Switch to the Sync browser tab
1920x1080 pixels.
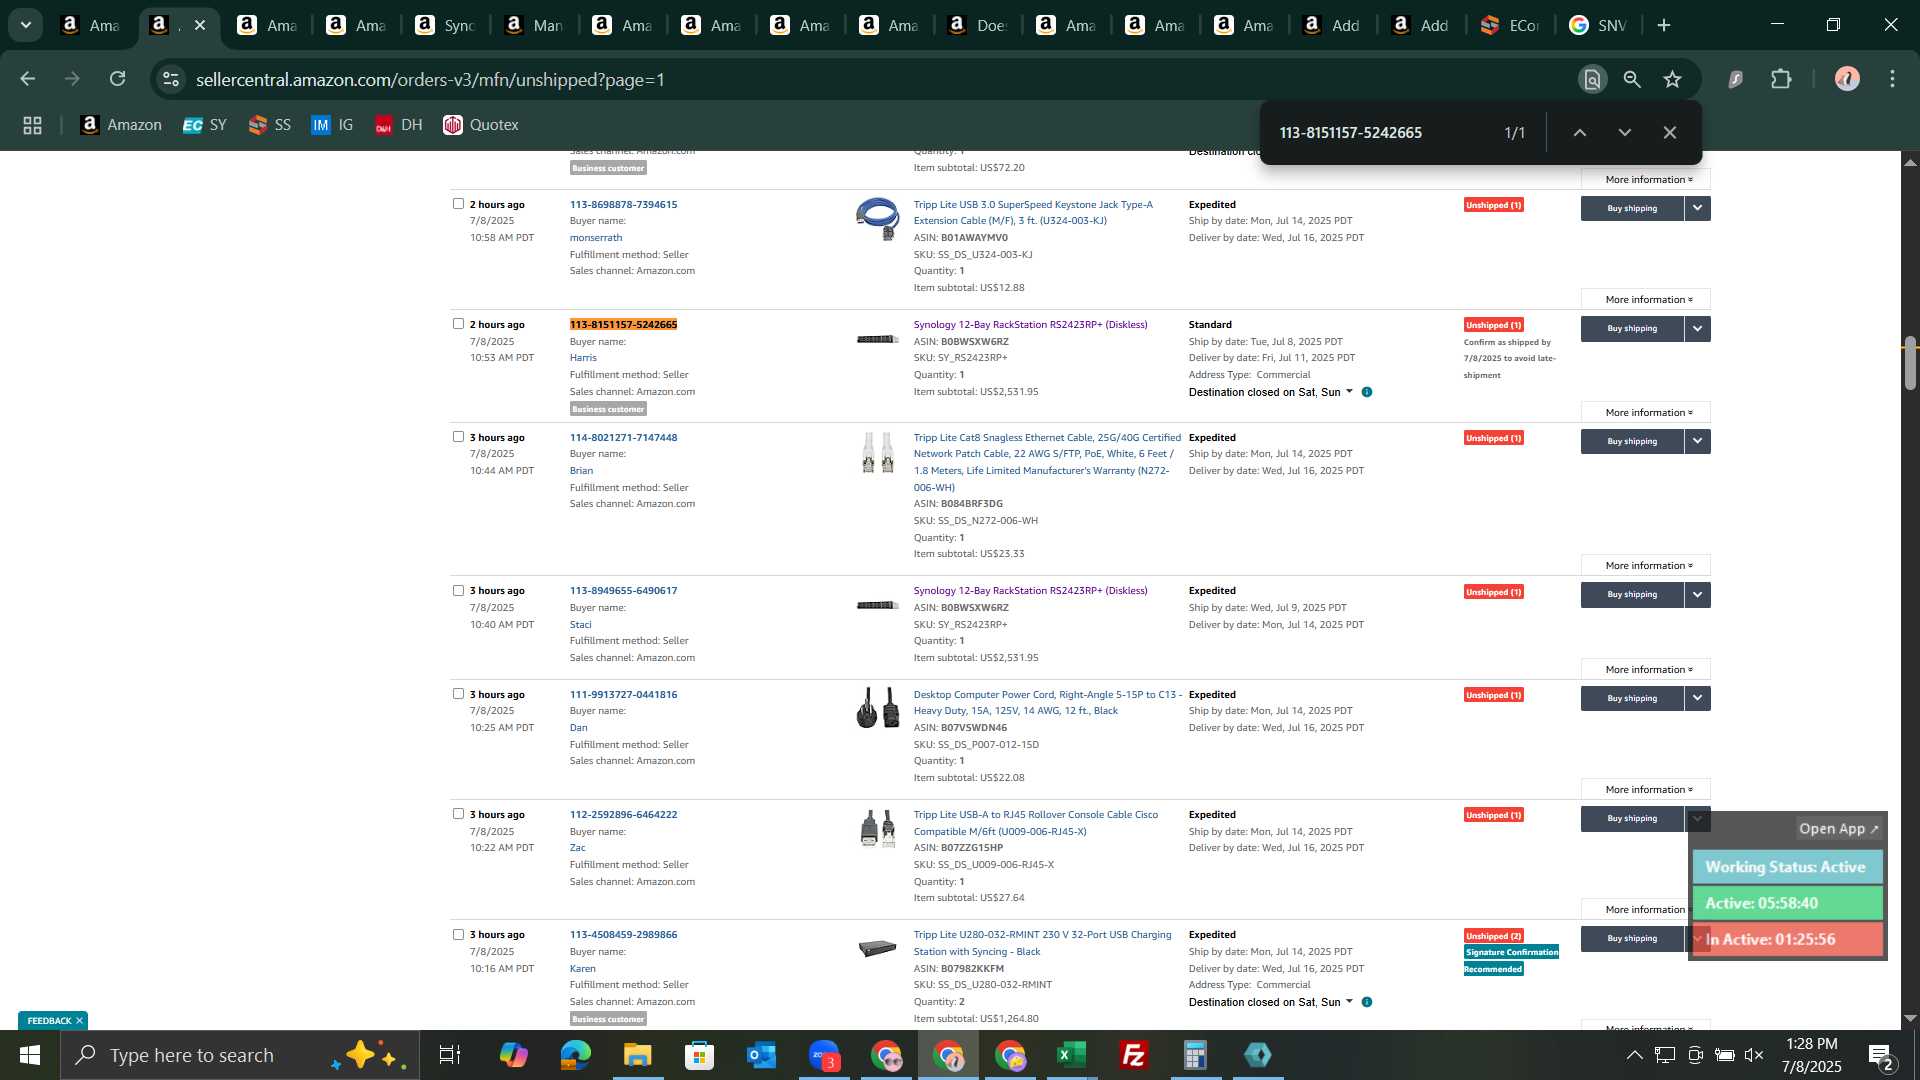[x=446, y=25]
